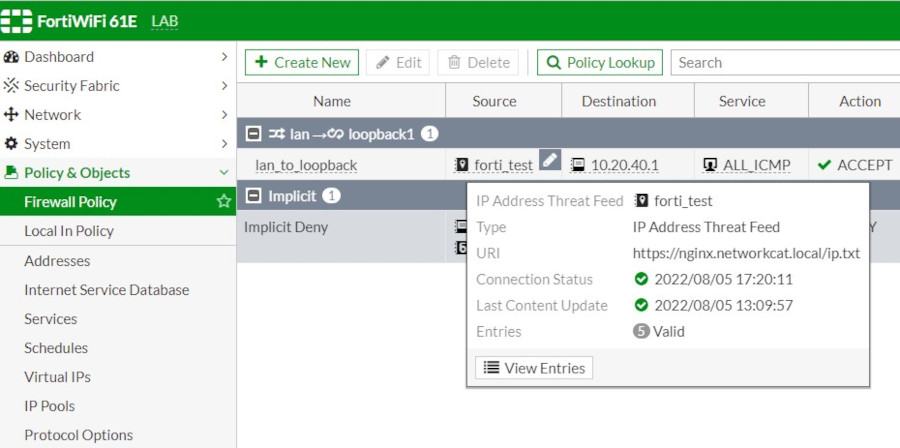Select the lan_to_loopback policy name
The image size is (900, 448).
pos(307,165)
